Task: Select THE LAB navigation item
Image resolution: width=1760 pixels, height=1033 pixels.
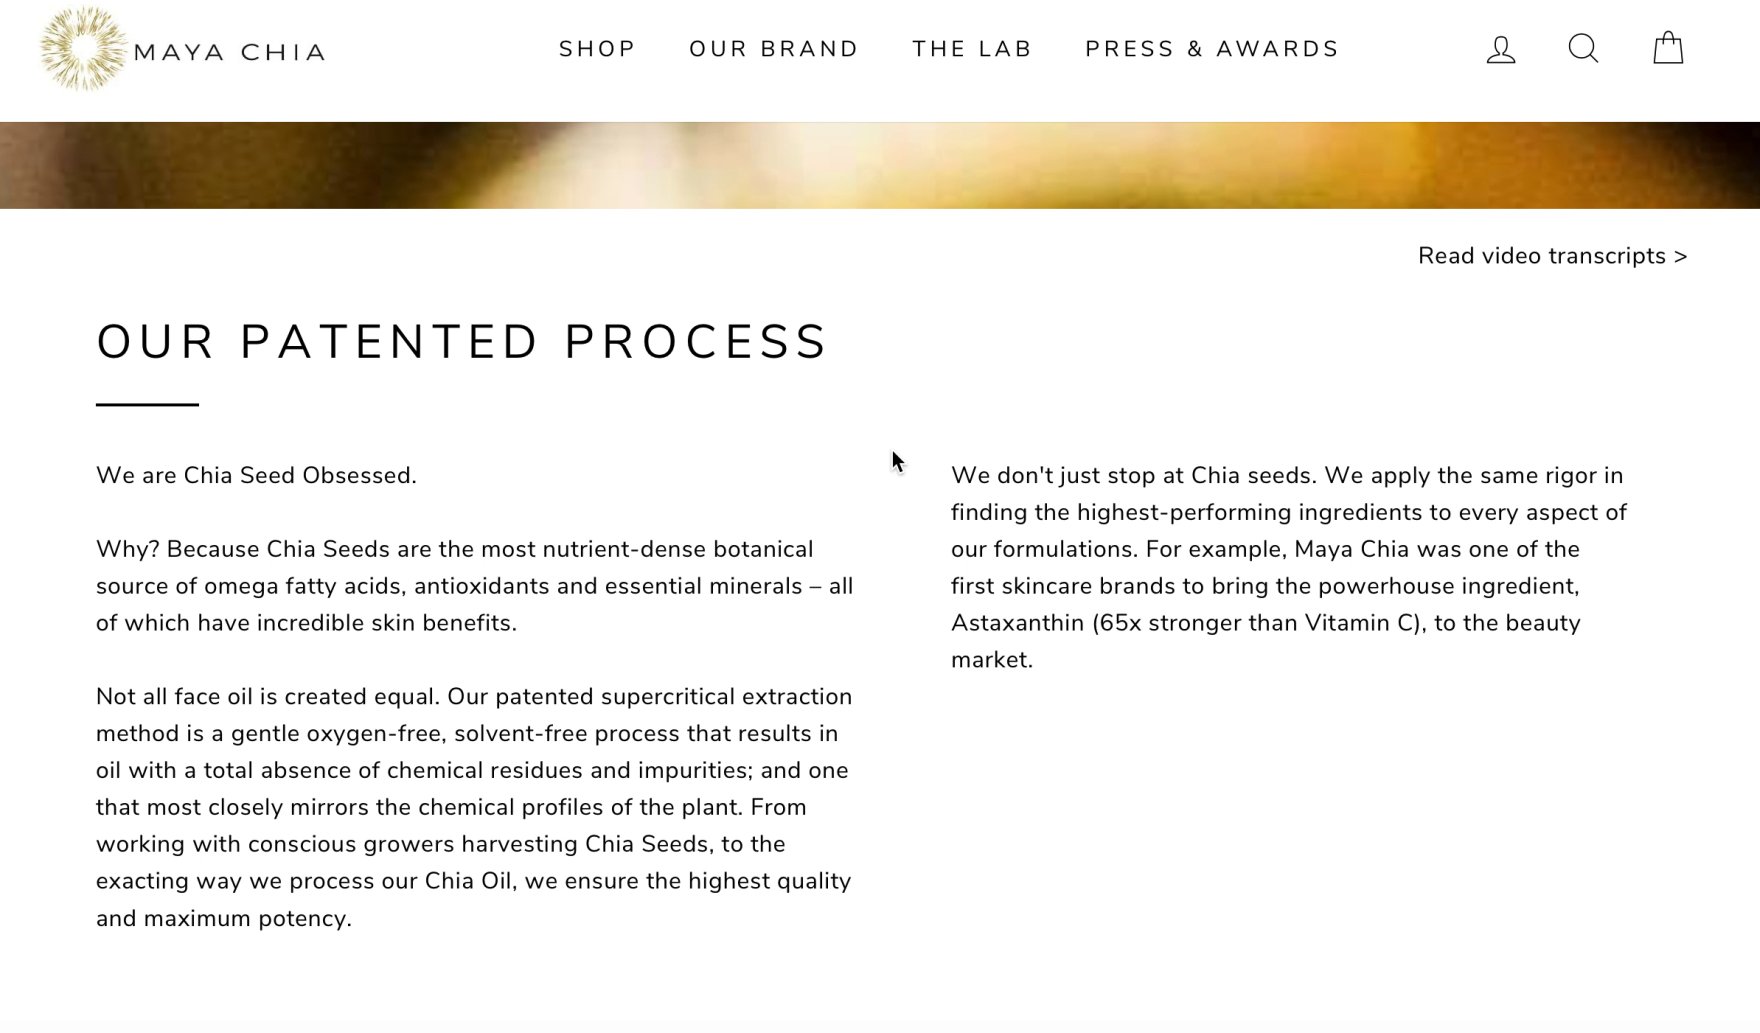Action: tap(972, 49)
